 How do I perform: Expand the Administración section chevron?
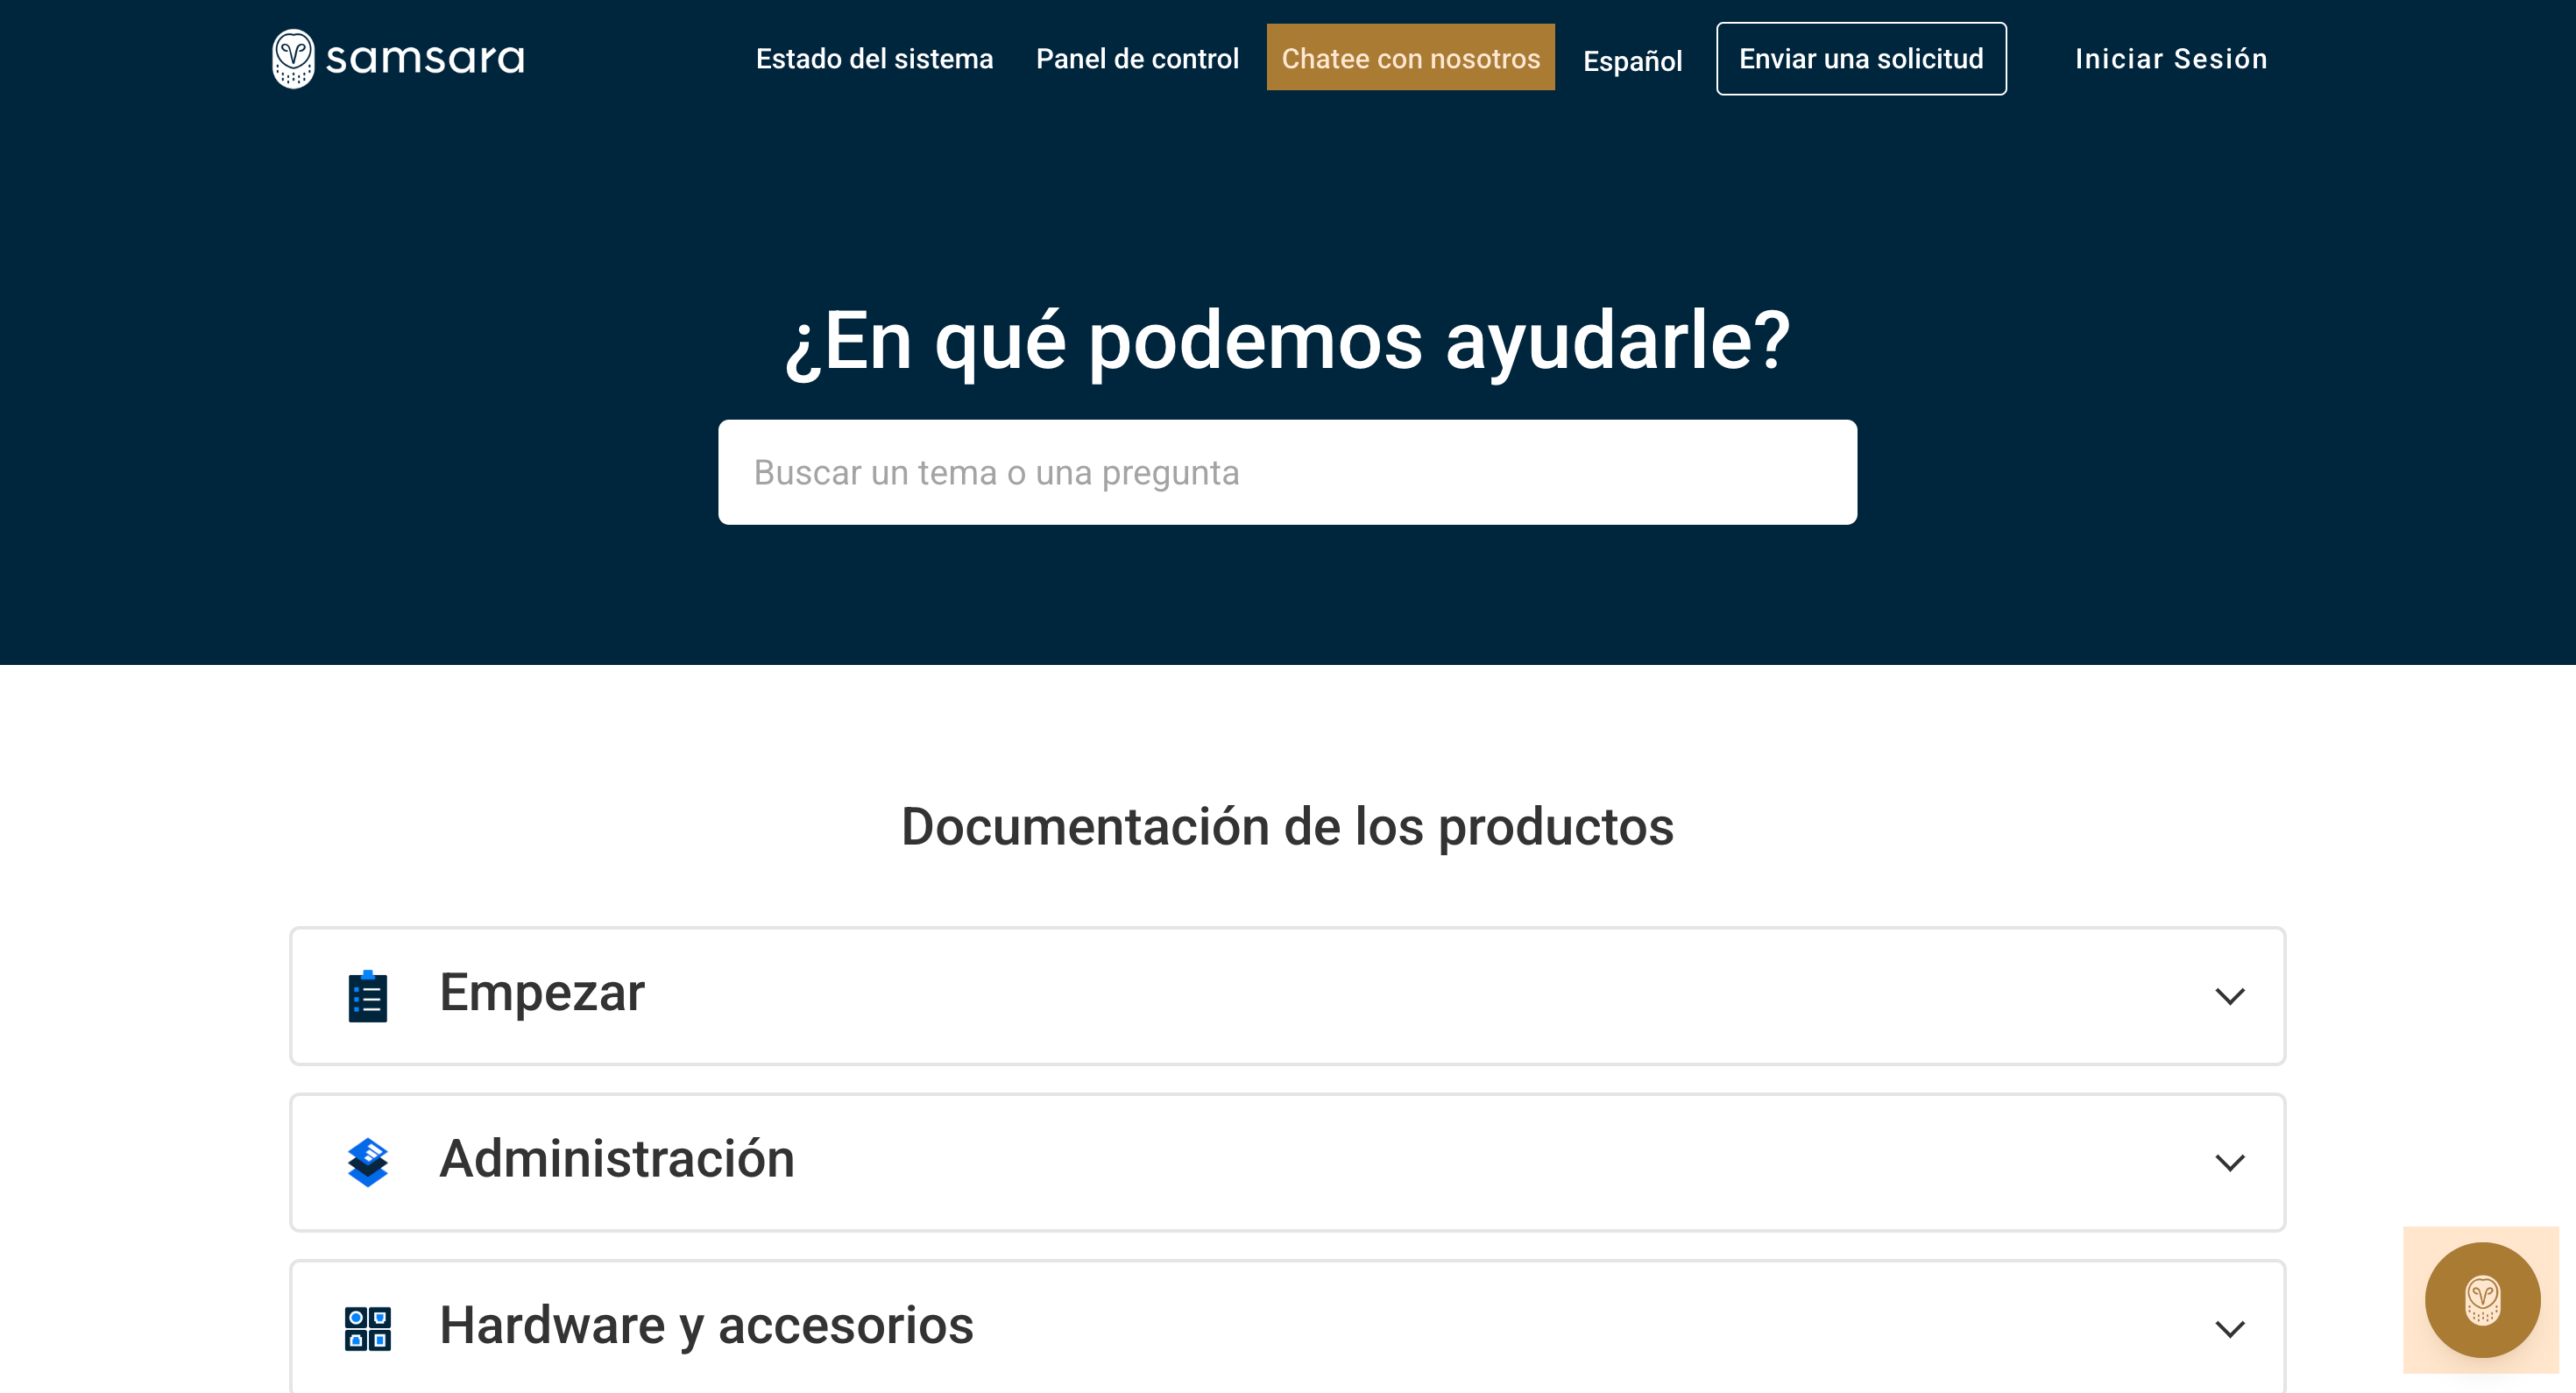coord(2229,1162)
